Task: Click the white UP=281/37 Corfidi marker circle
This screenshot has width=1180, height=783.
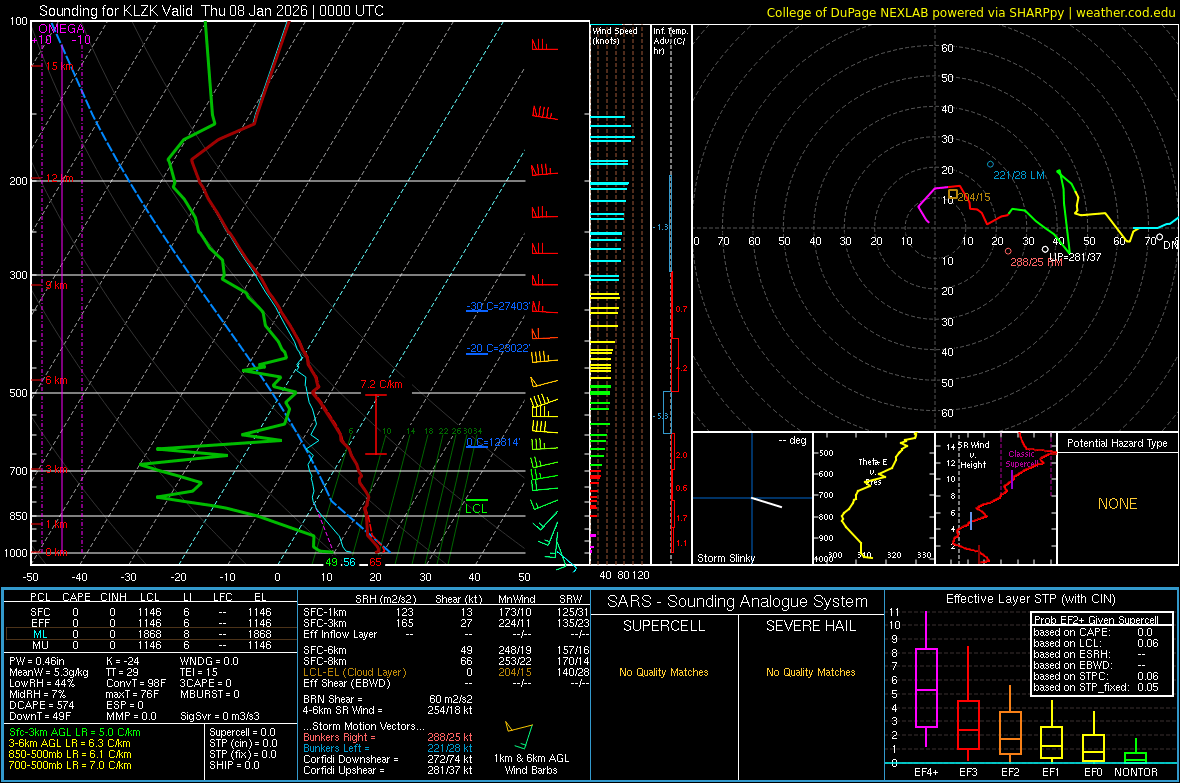Action: point(1045,249)
